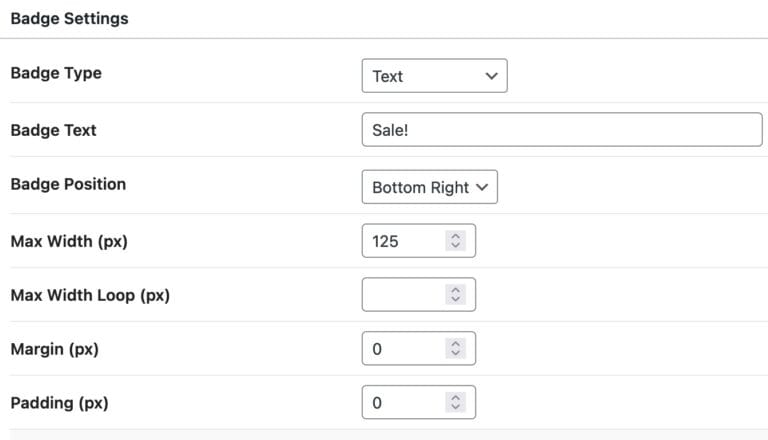Lower Padding with the stepper down arrow
Image resolution: width=768 pixels, height=440 pixels.
point(456,408)
